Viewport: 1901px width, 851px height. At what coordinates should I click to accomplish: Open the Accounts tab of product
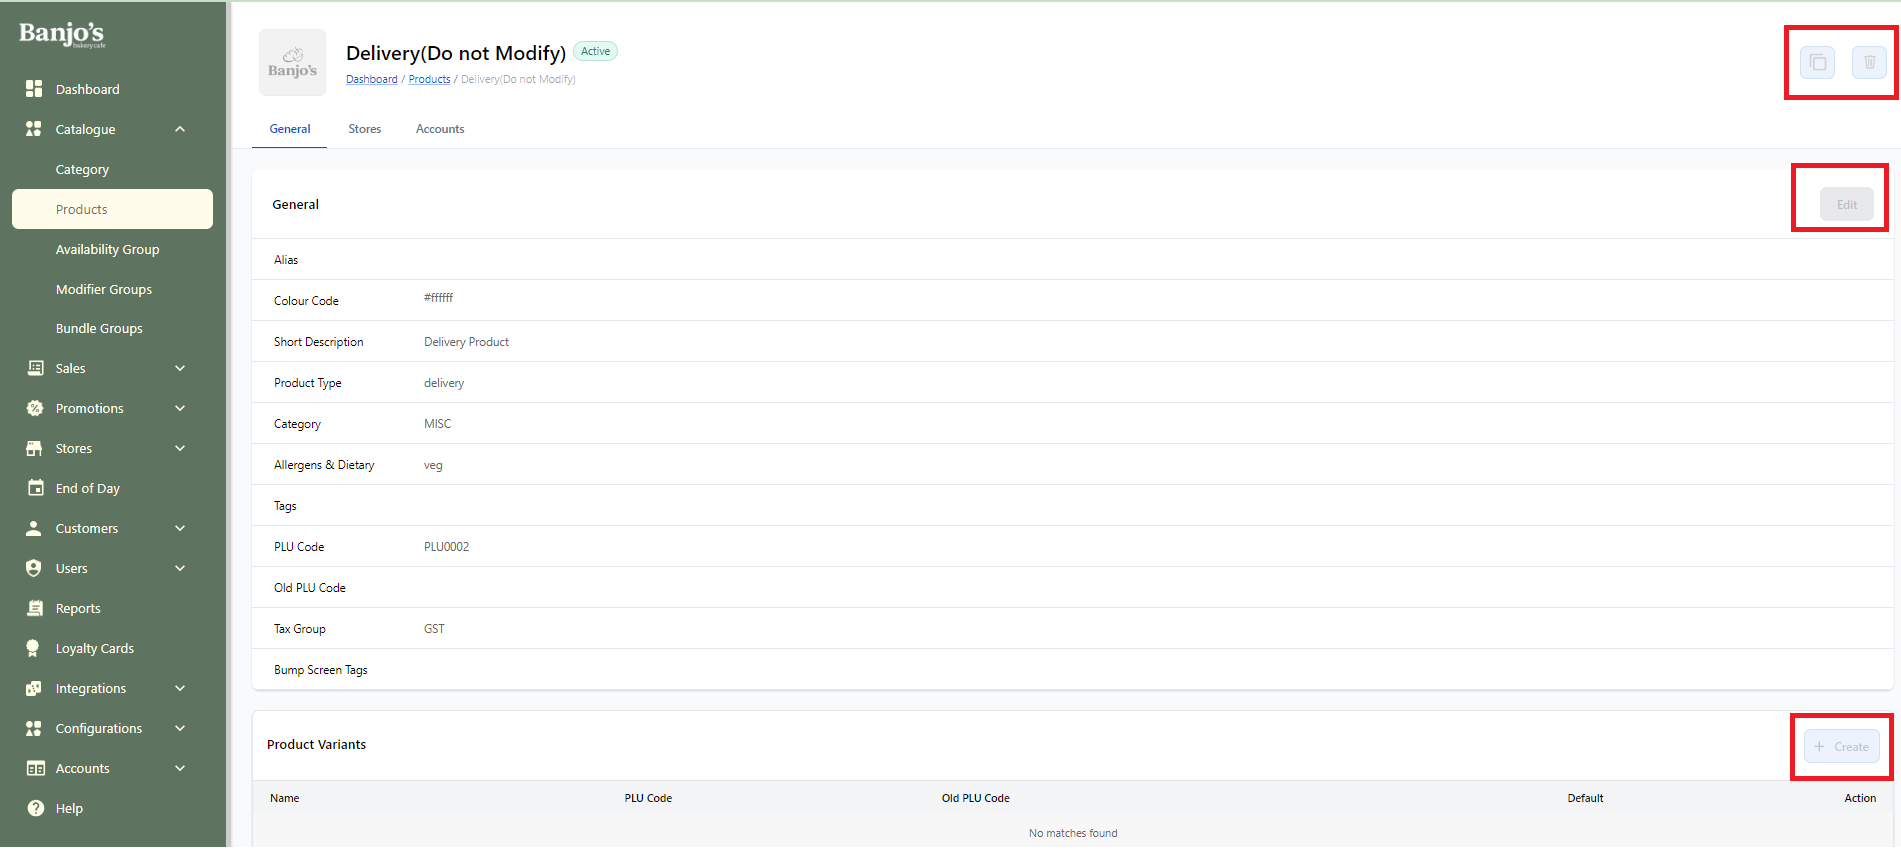440,129
